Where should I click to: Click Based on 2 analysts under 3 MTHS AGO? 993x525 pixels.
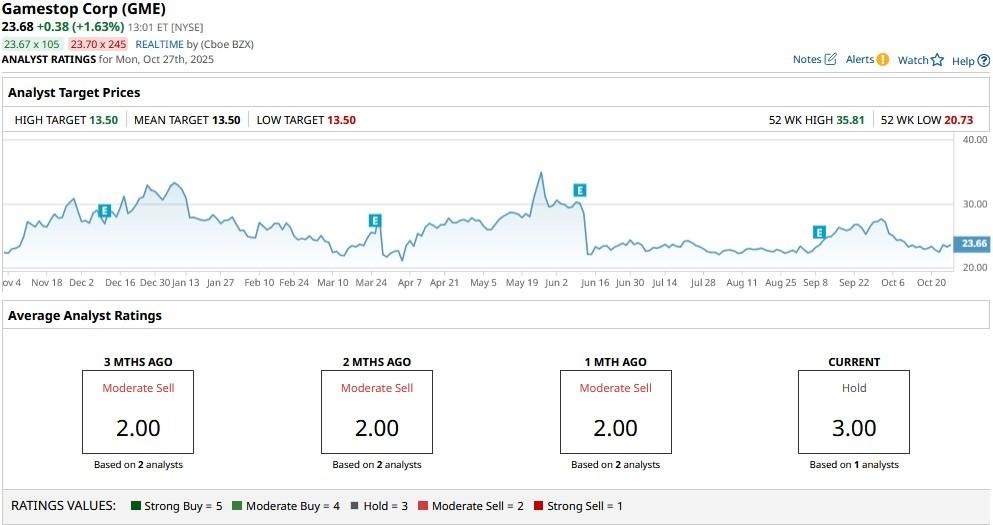click(x=138, y=464)
